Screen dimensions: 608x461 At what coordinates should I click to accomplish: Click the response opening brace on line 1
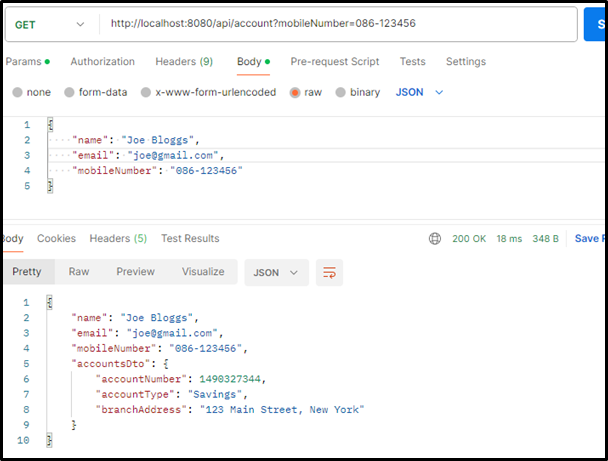coord(50,302)
